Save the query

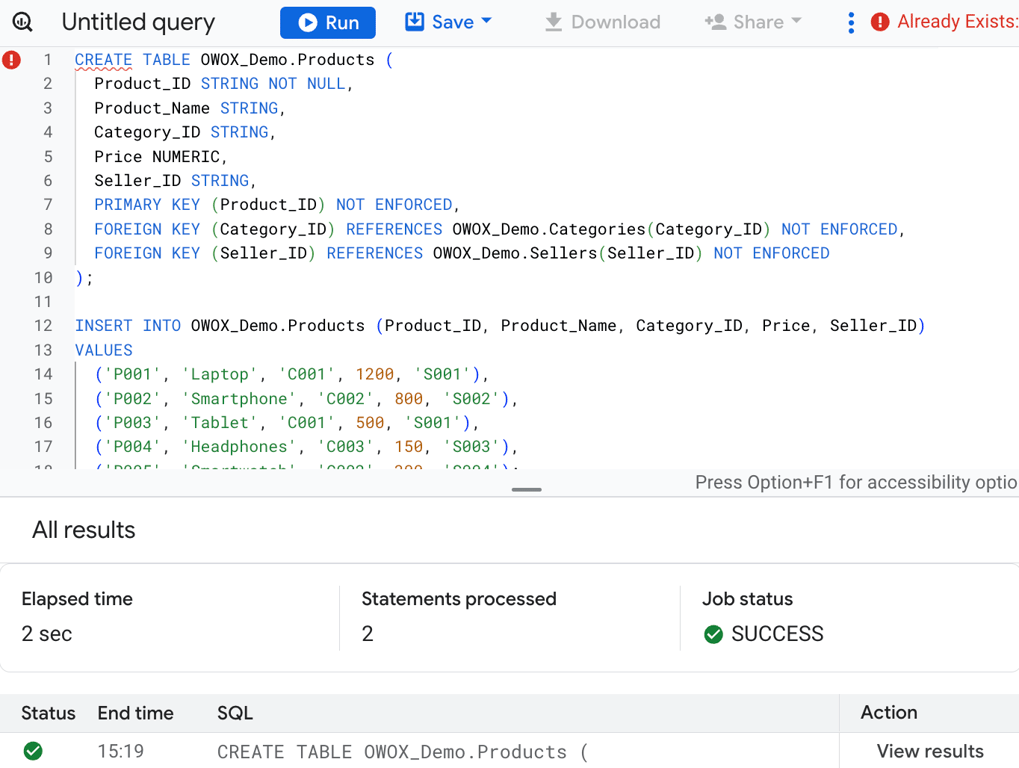click(440, 22)
